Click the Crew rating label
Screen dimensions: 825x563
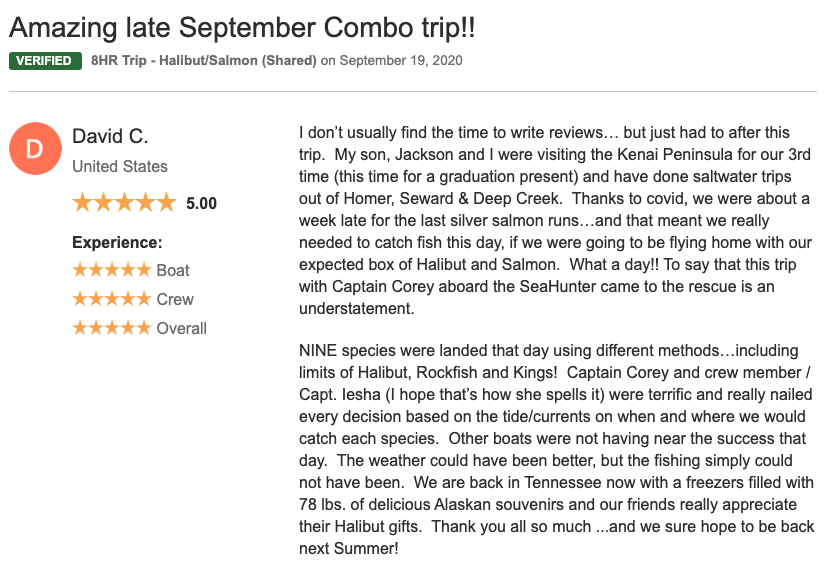[175, 299]
